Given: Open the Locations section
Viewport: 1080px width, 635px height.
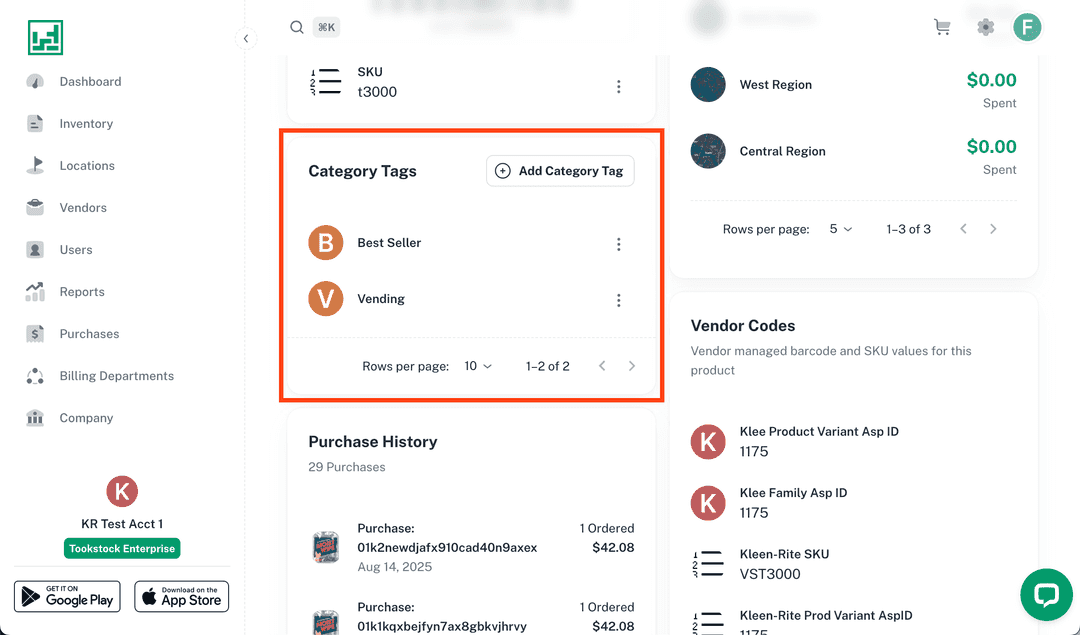Looking at the screenshot, I should 86,165.
